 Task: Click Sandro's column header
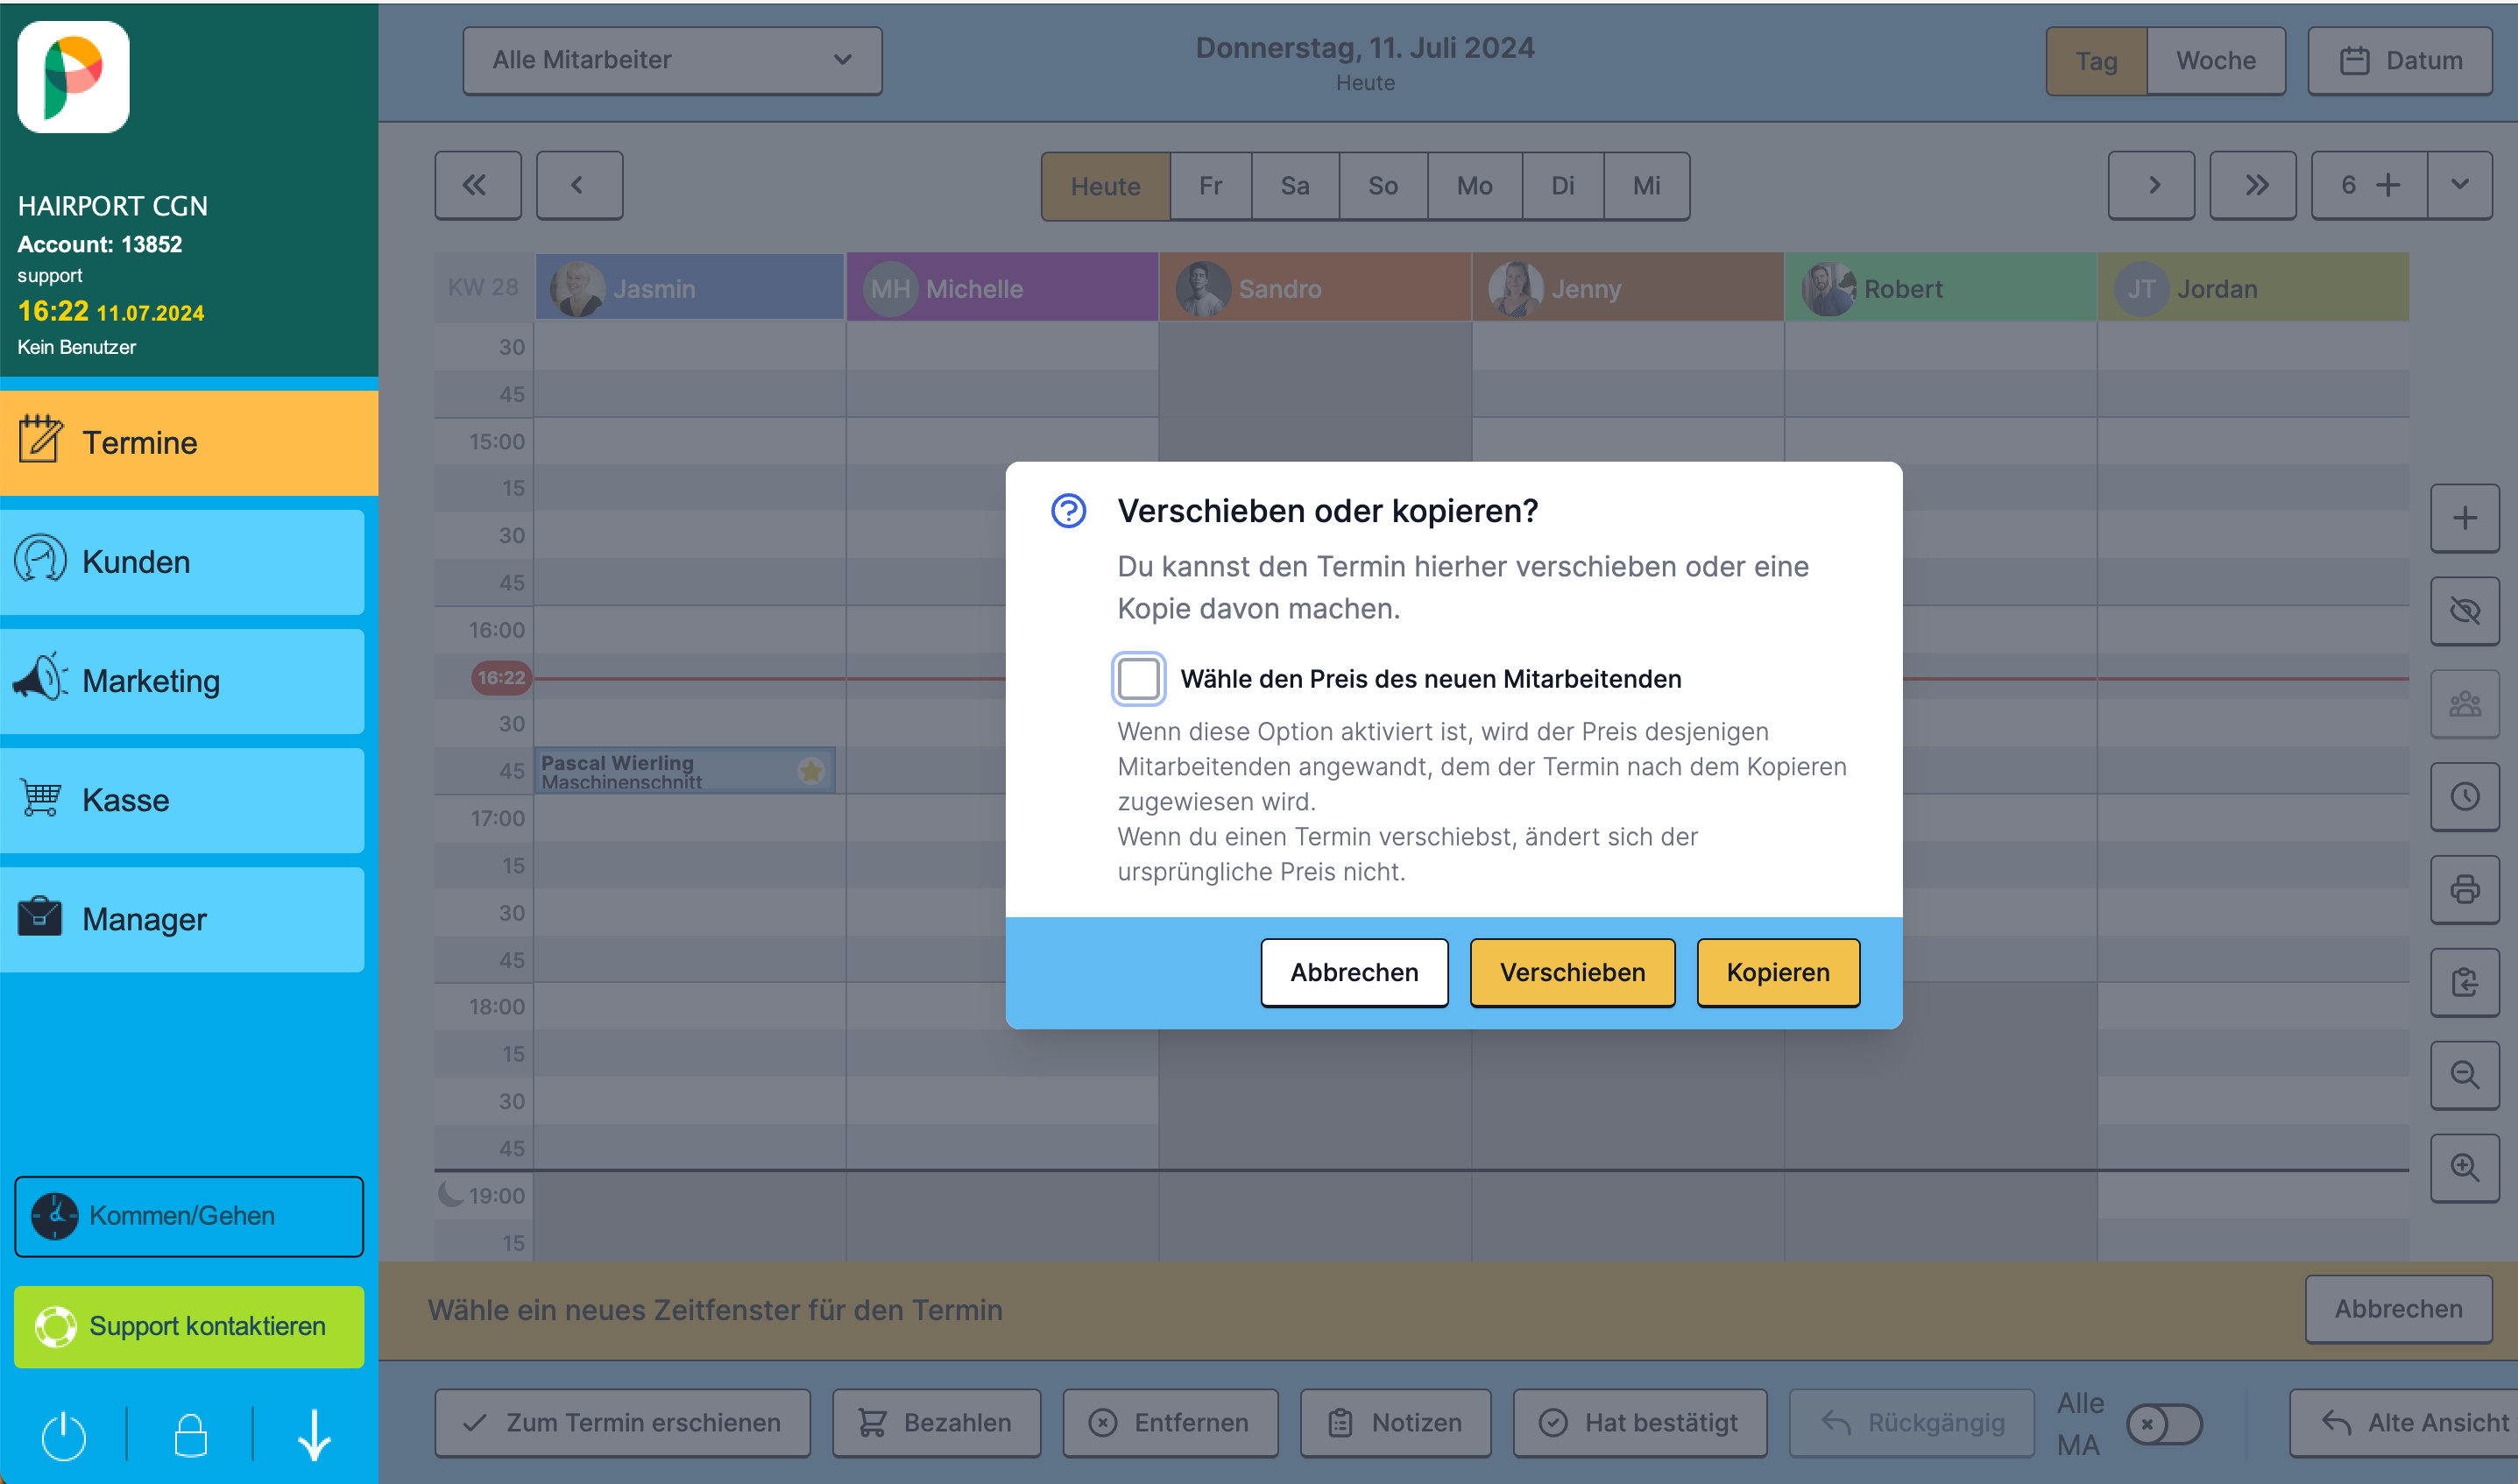click(x=1316, y=288)
